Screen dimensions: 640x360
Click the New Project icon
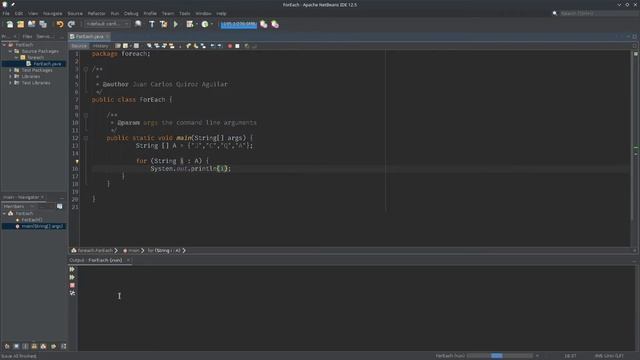(20, 24)
